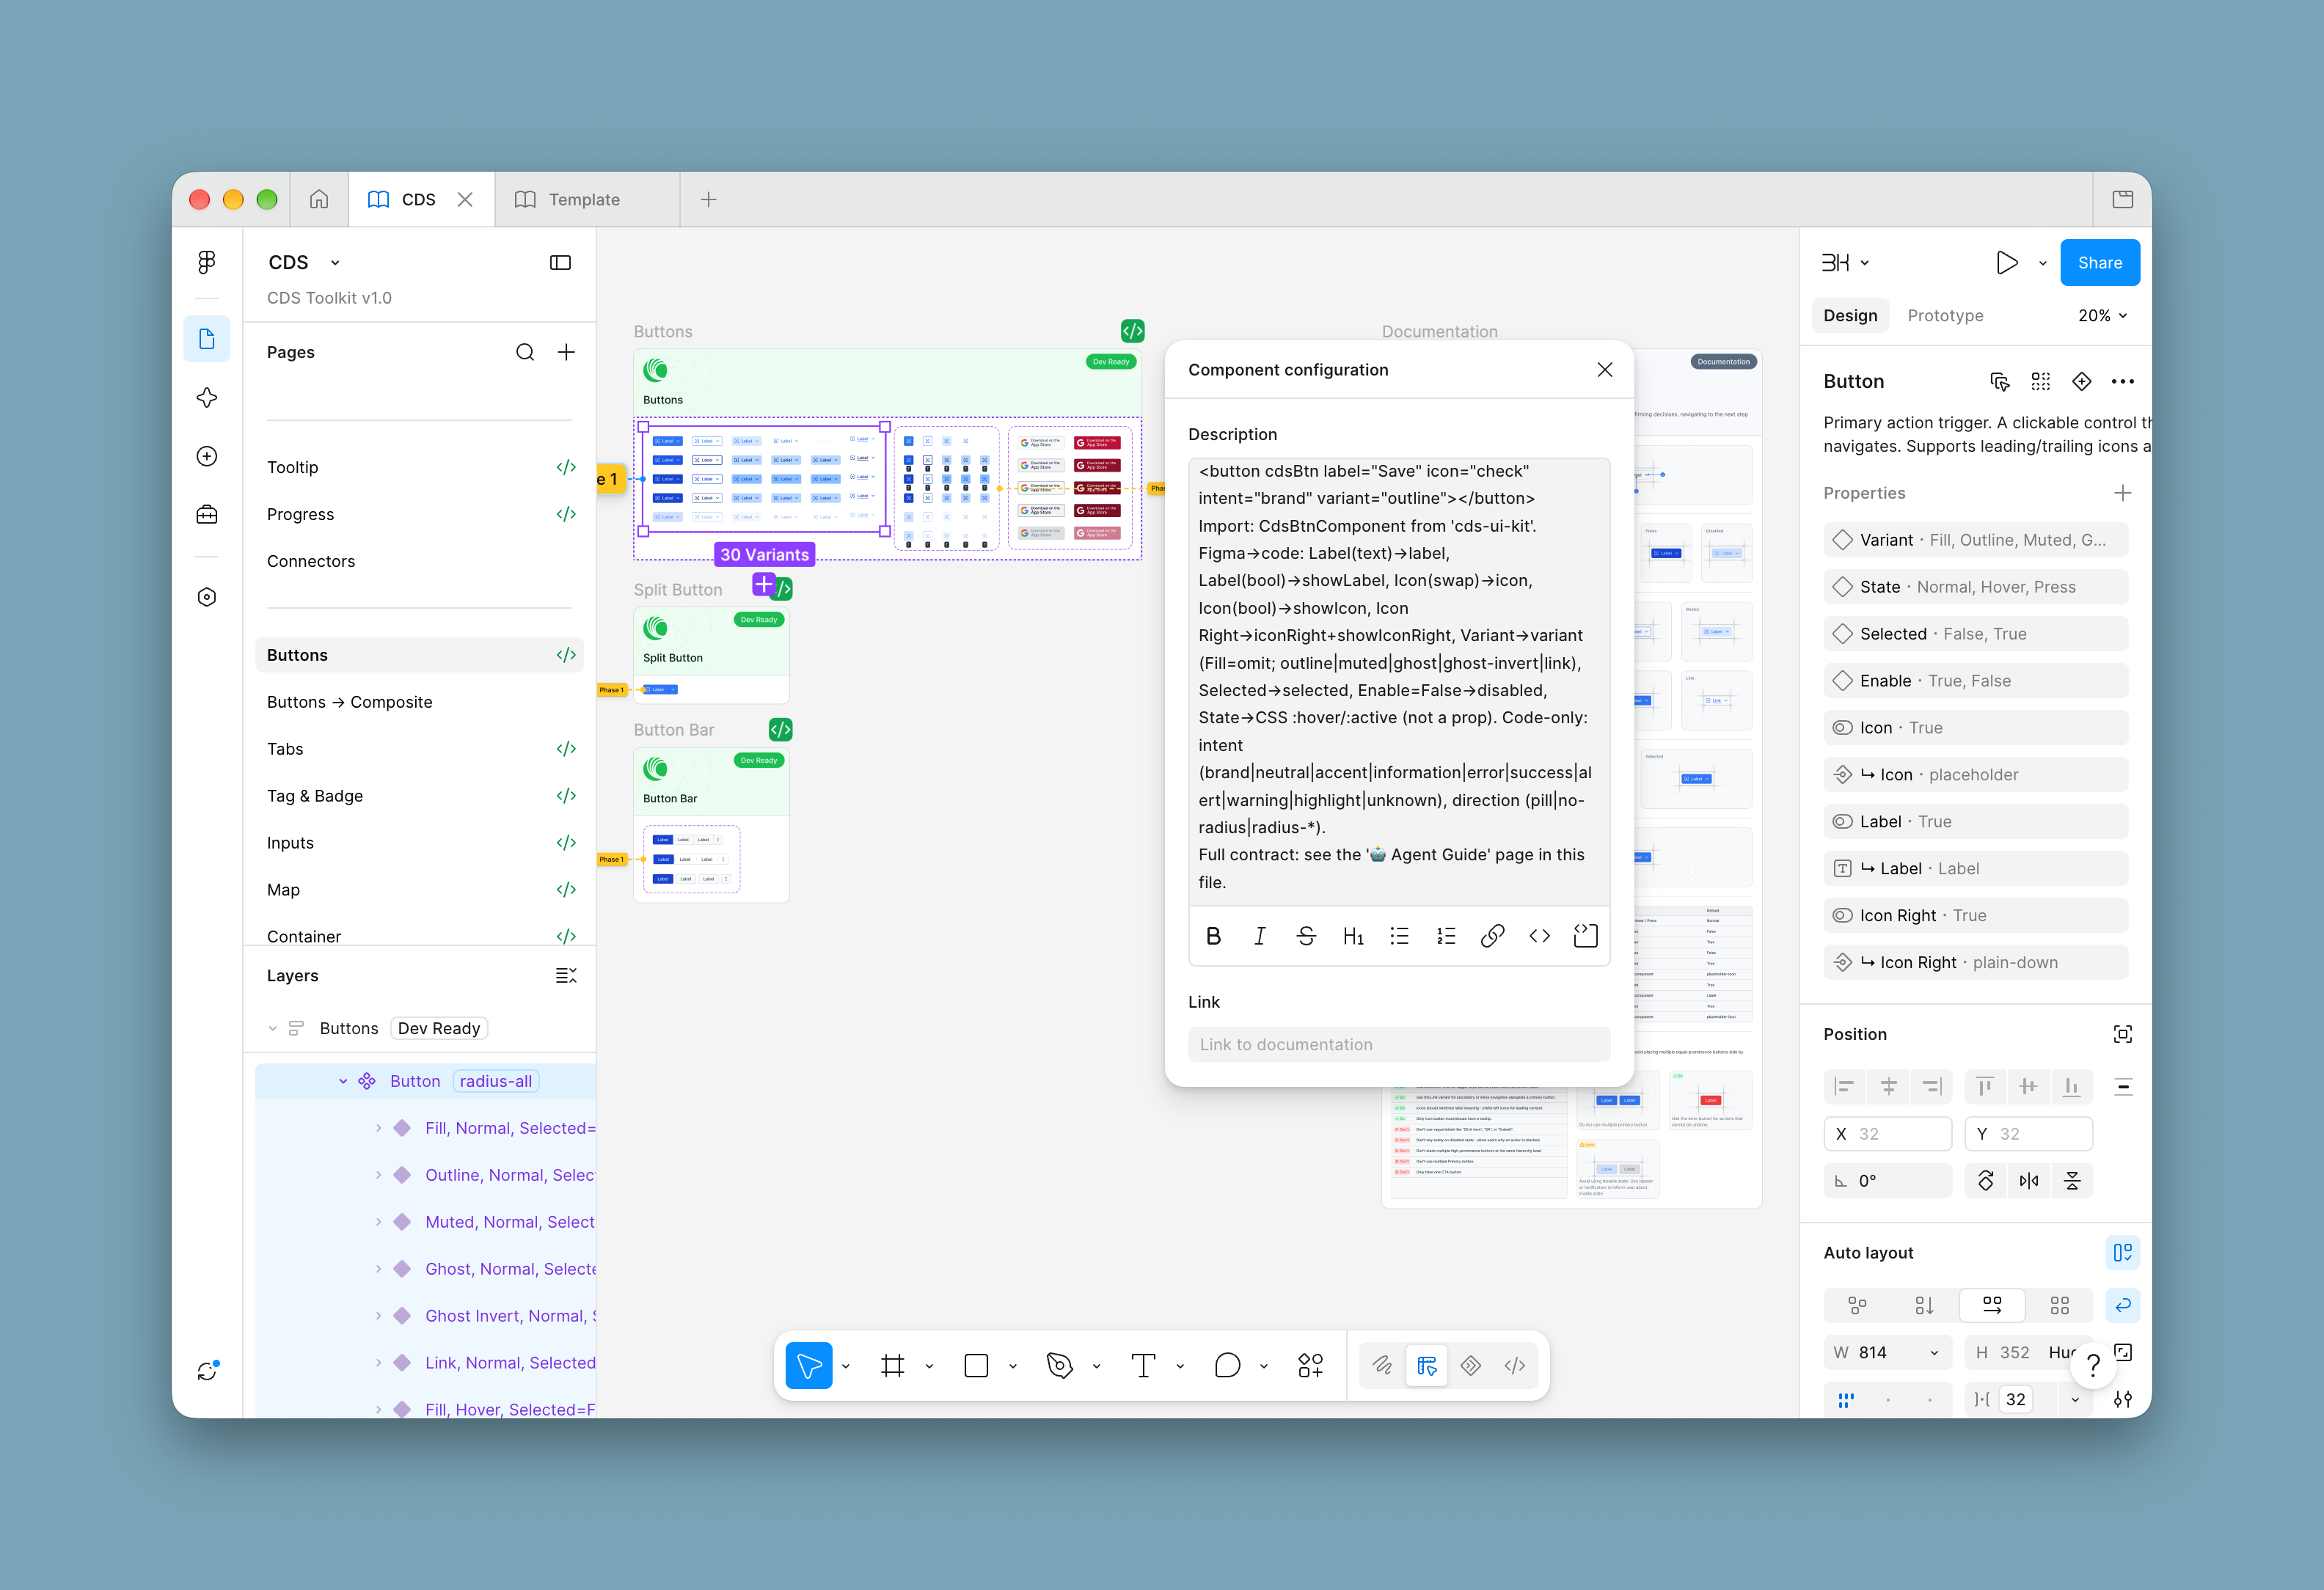2324x1590 pixels.
Task: Collapse the Button radius-all layer
Action: 343,1082
